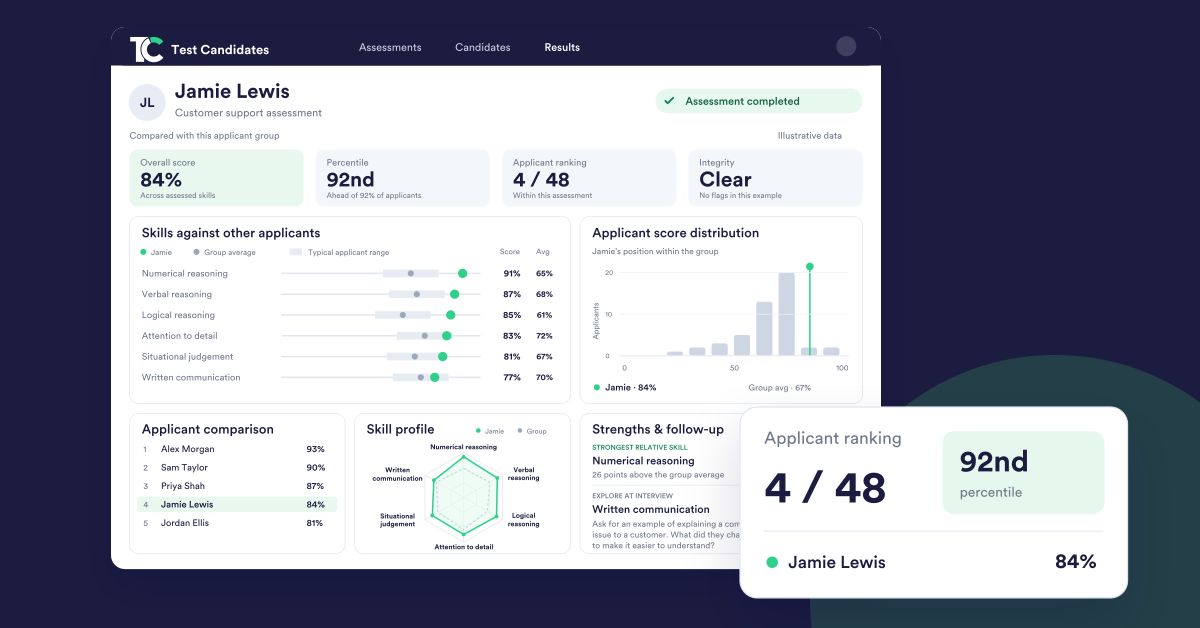The width and height of the screenshot is (1200, 628).
Task: Open the Assessments tab
Action: tap(390, 47)
